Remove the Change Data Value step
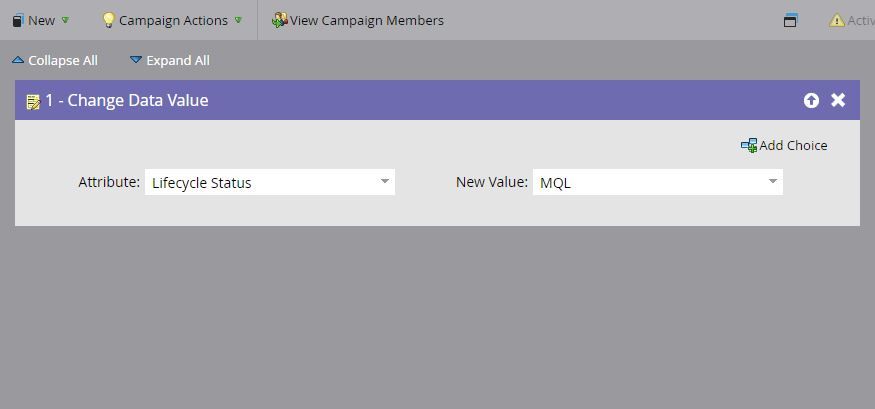This screenshot has width=875, height=409. point(838,100)
